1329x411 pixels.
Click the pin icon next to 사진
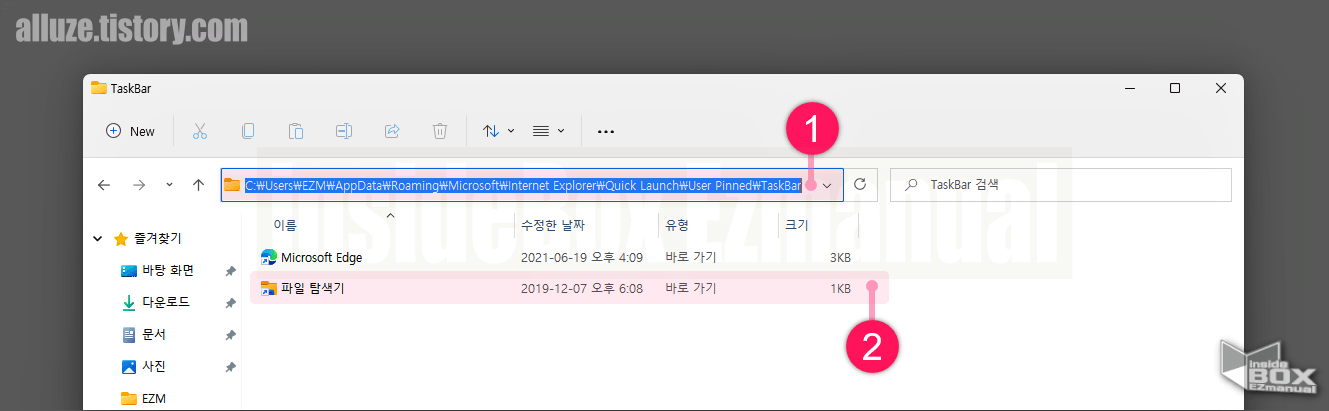coord(230,366)
